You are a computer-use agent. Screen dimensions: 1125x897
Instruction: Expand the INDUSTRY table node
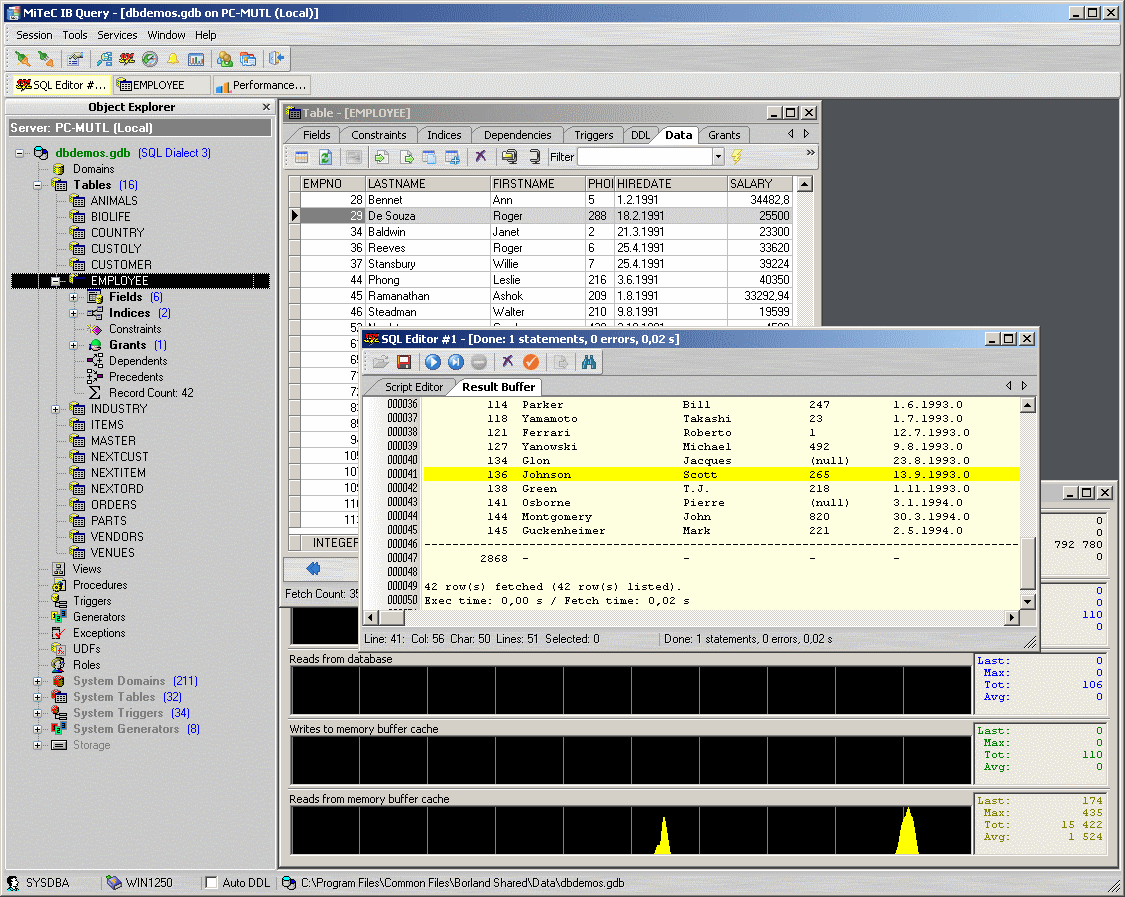56,409
